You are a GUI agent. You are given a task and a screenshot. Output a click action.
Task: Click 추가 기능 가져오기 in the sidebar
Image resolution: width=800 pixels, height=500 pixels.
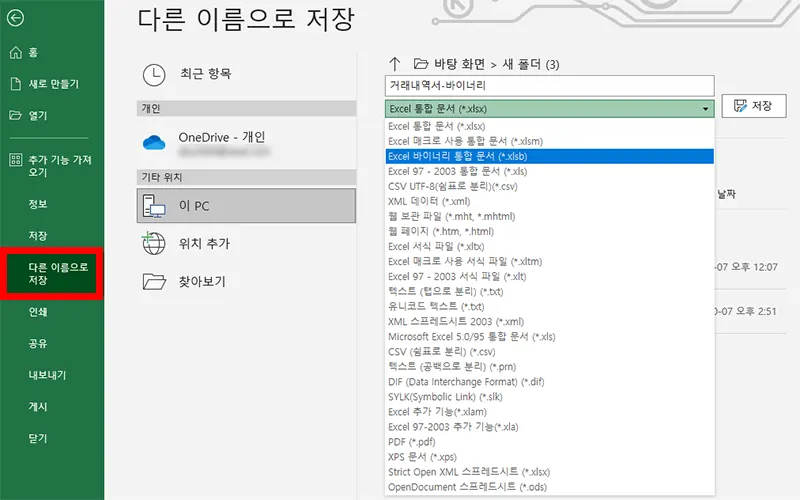point(50,166)
